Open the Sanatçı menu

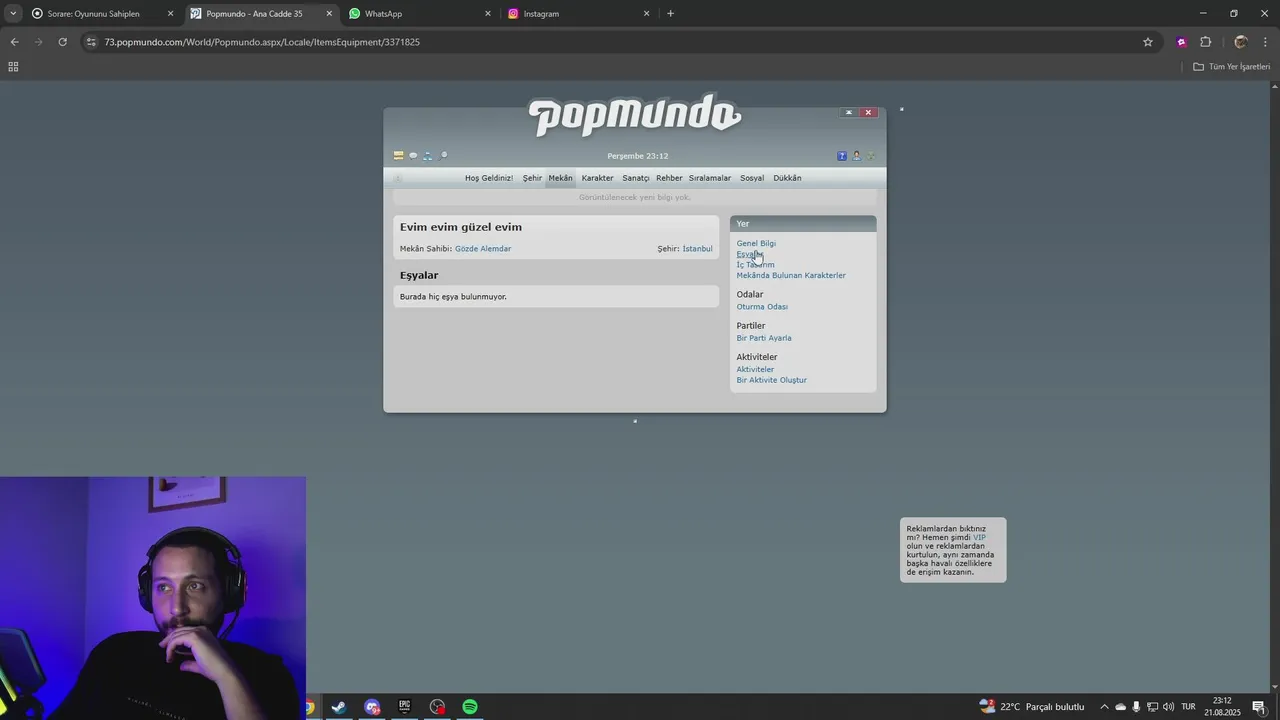[636, 178]
